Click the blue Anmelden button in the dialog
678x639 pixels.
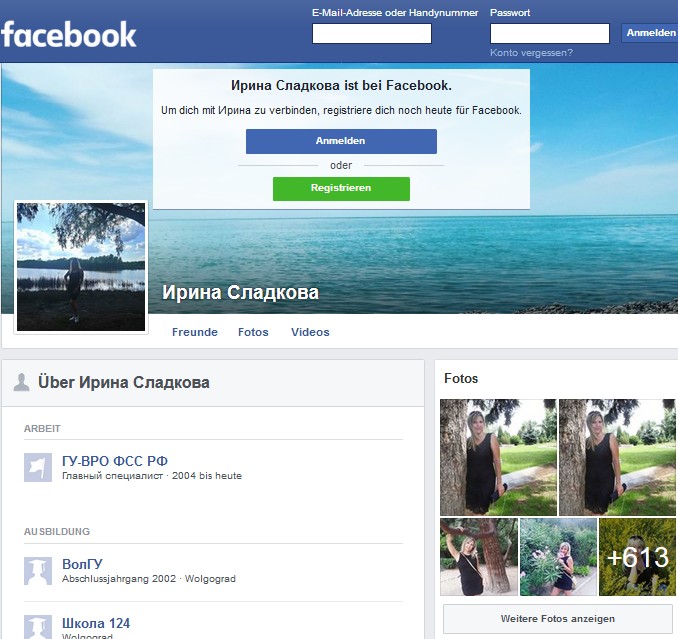(341, 141)
